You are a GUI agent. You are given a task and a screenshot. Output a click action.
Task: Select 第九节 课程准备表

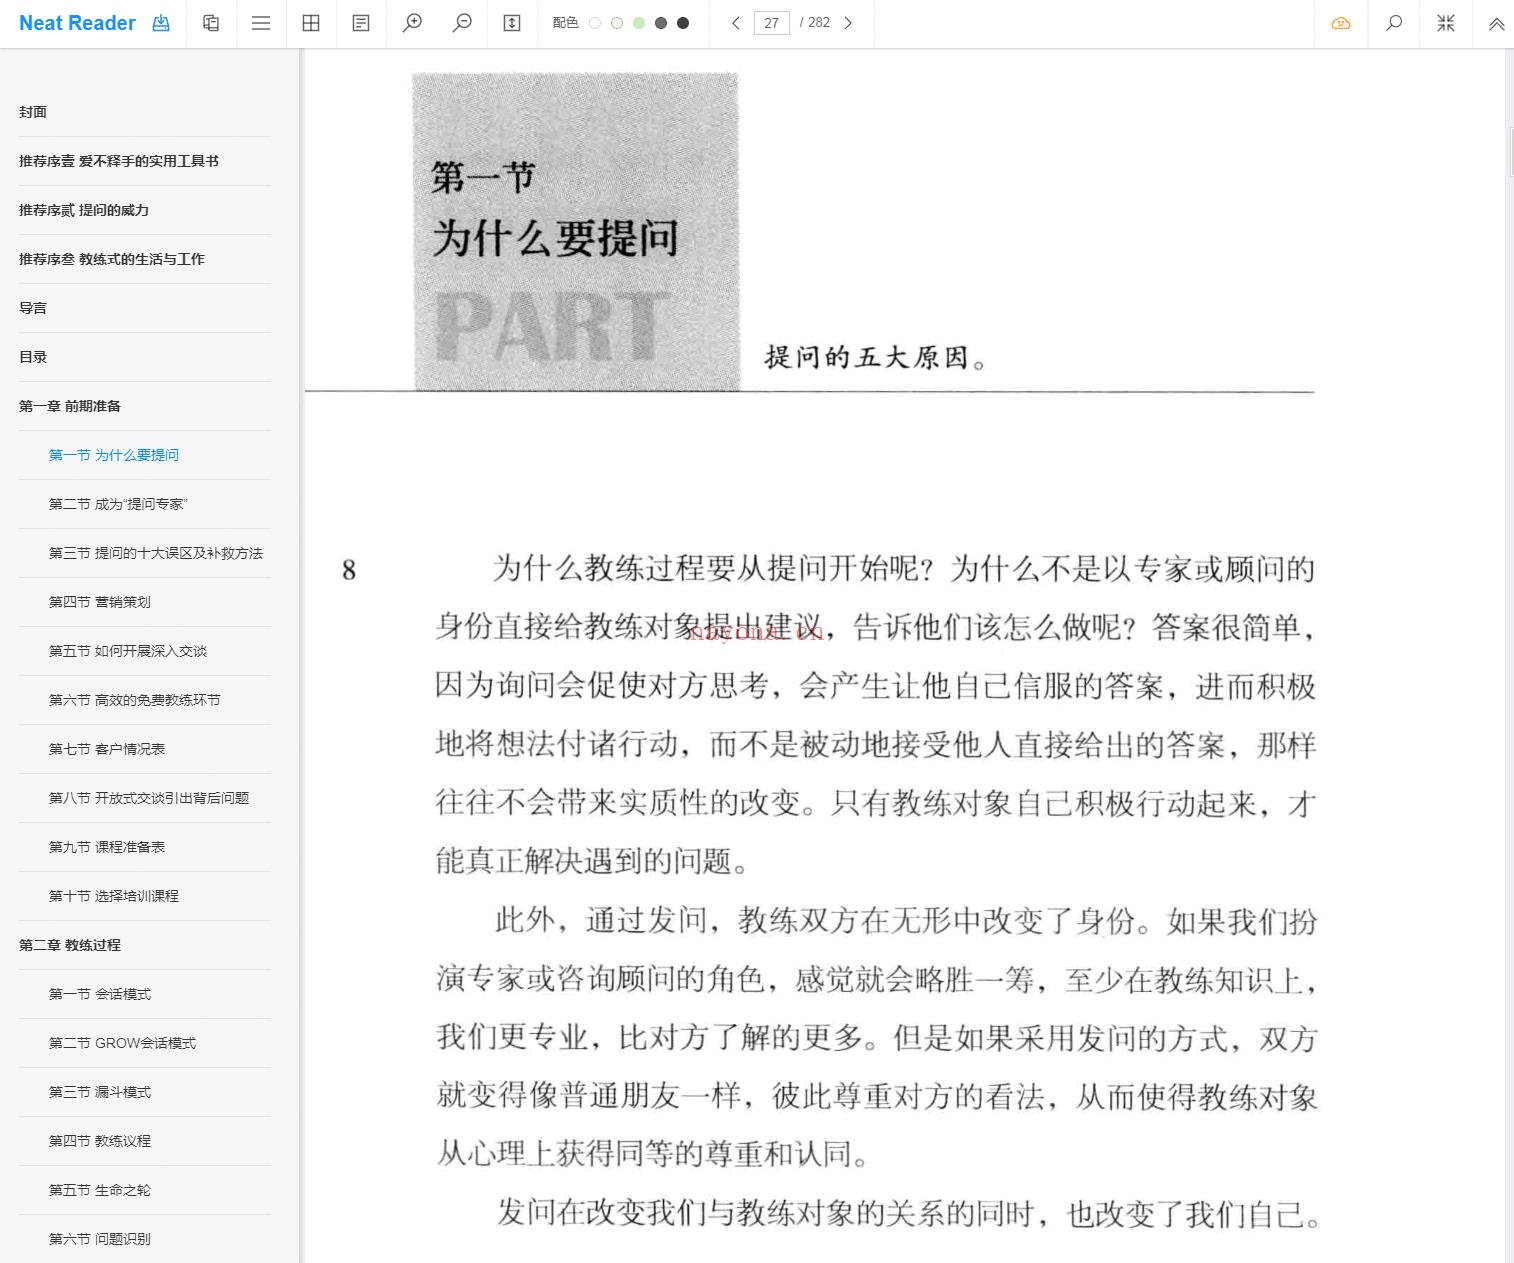(x=107, y=847)
